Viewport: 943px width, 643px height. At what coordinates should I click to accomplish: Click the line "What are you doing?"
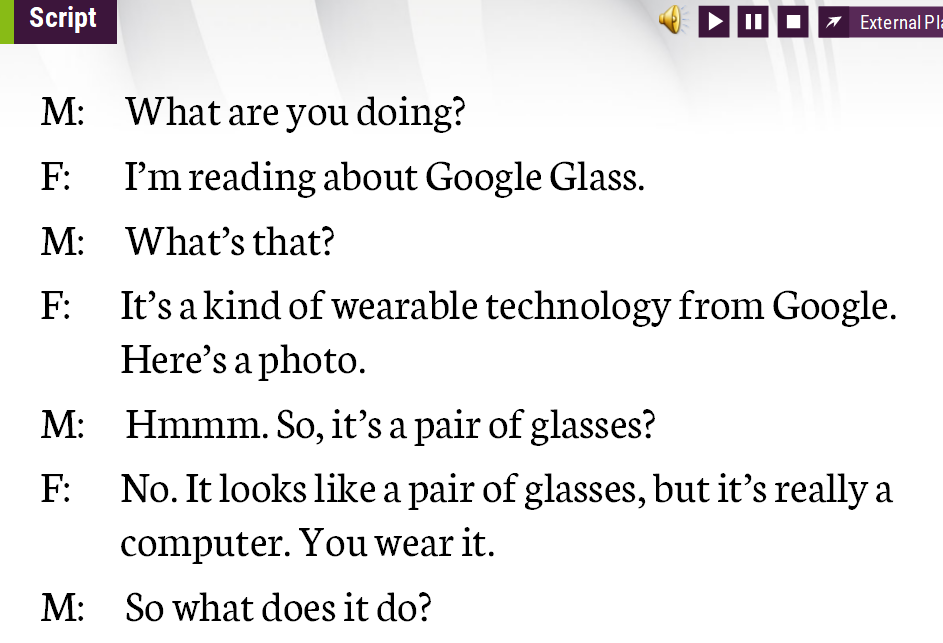pos(295,112)
